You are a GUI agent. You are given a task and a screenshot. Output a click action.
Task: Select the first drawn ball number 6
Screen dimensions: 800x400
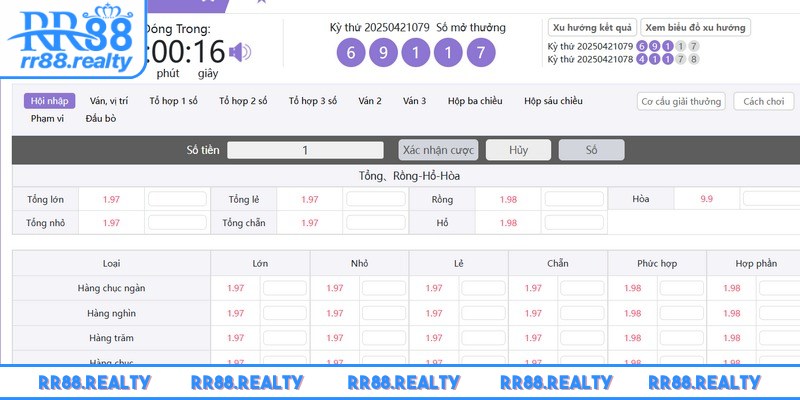coord(351,53)
